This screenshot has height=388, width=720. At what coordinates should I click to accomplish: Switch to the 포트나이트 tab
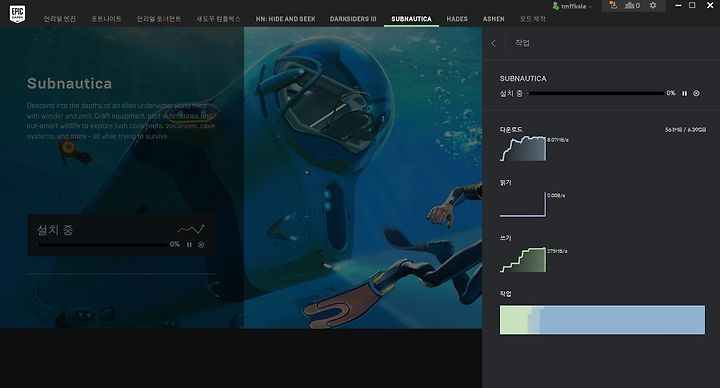click(106, 19)
